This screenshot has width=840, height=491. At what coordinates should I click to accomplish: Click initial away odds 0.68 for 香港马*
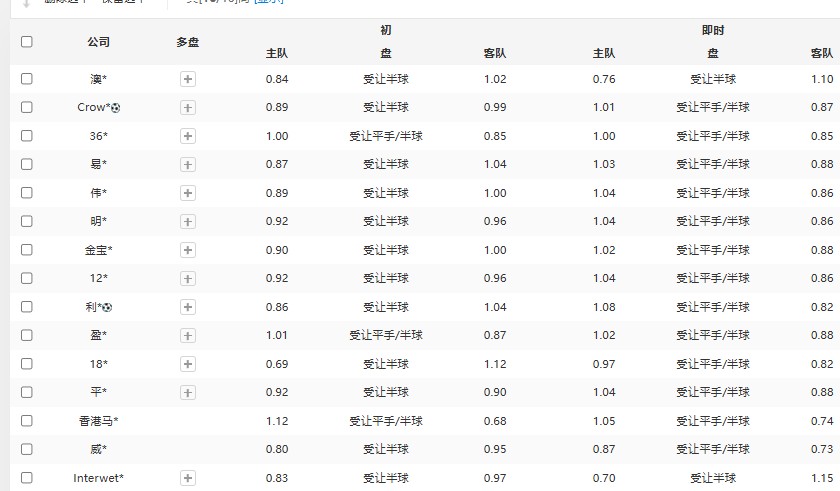495,421
